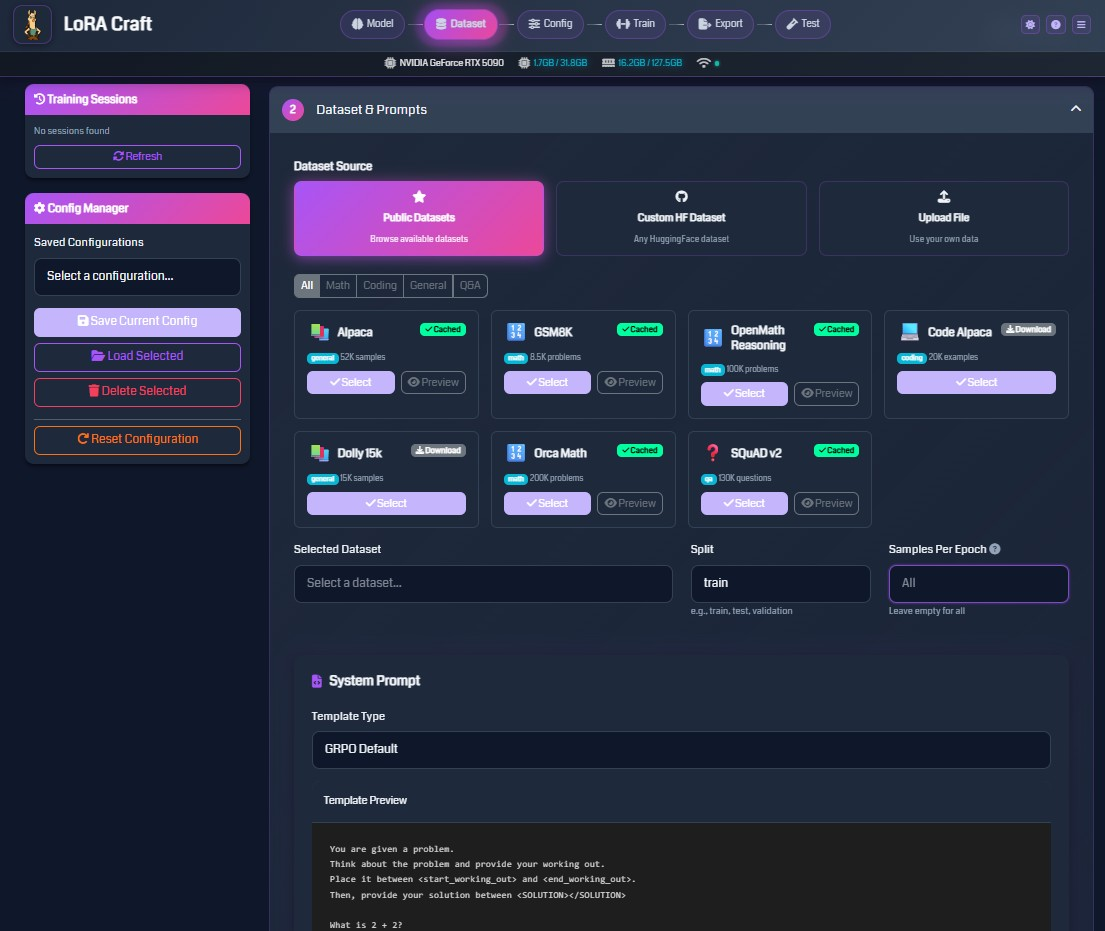This screenshot has height=931, width=1105.
Task: Click the Download badge on Dolly 15k
Action: [x=438, y=450]
